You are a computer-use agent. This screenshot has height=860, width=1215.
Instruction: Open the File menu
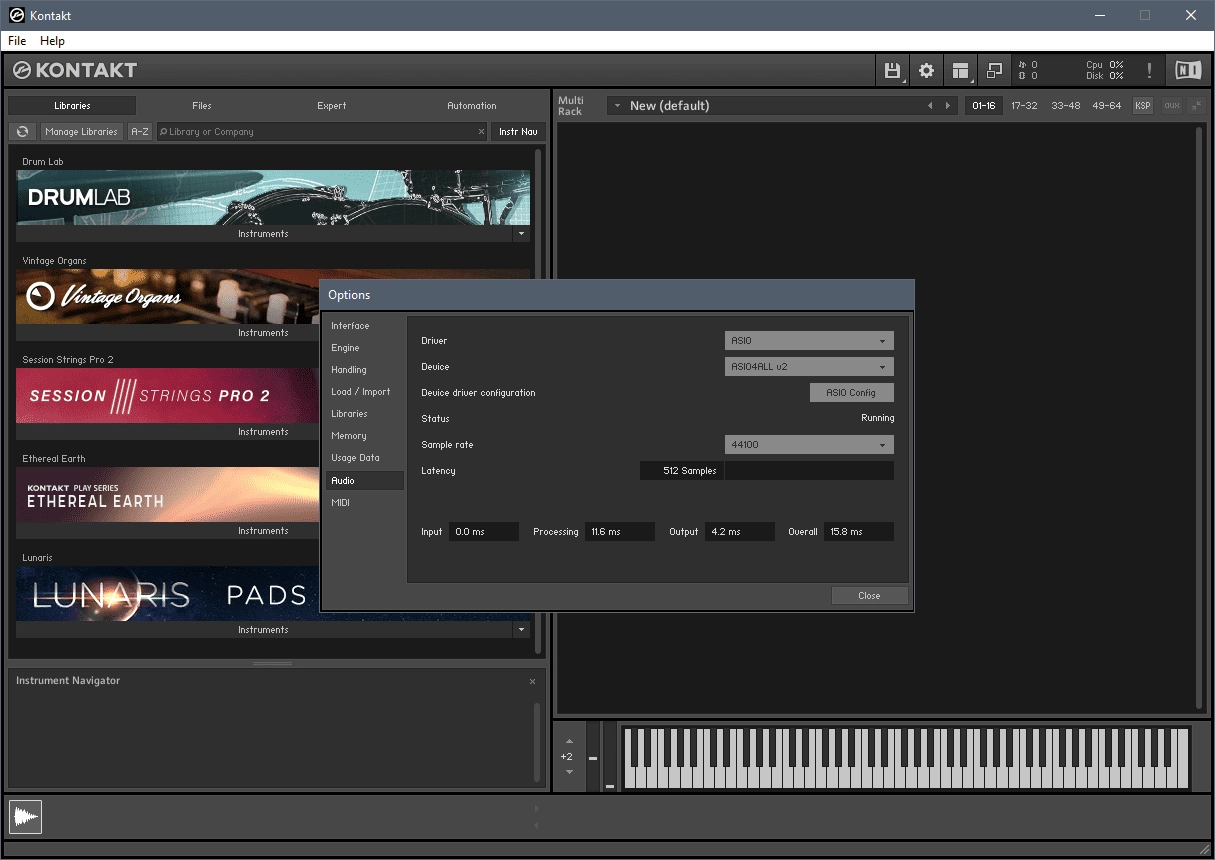click(x=17, y=41)
